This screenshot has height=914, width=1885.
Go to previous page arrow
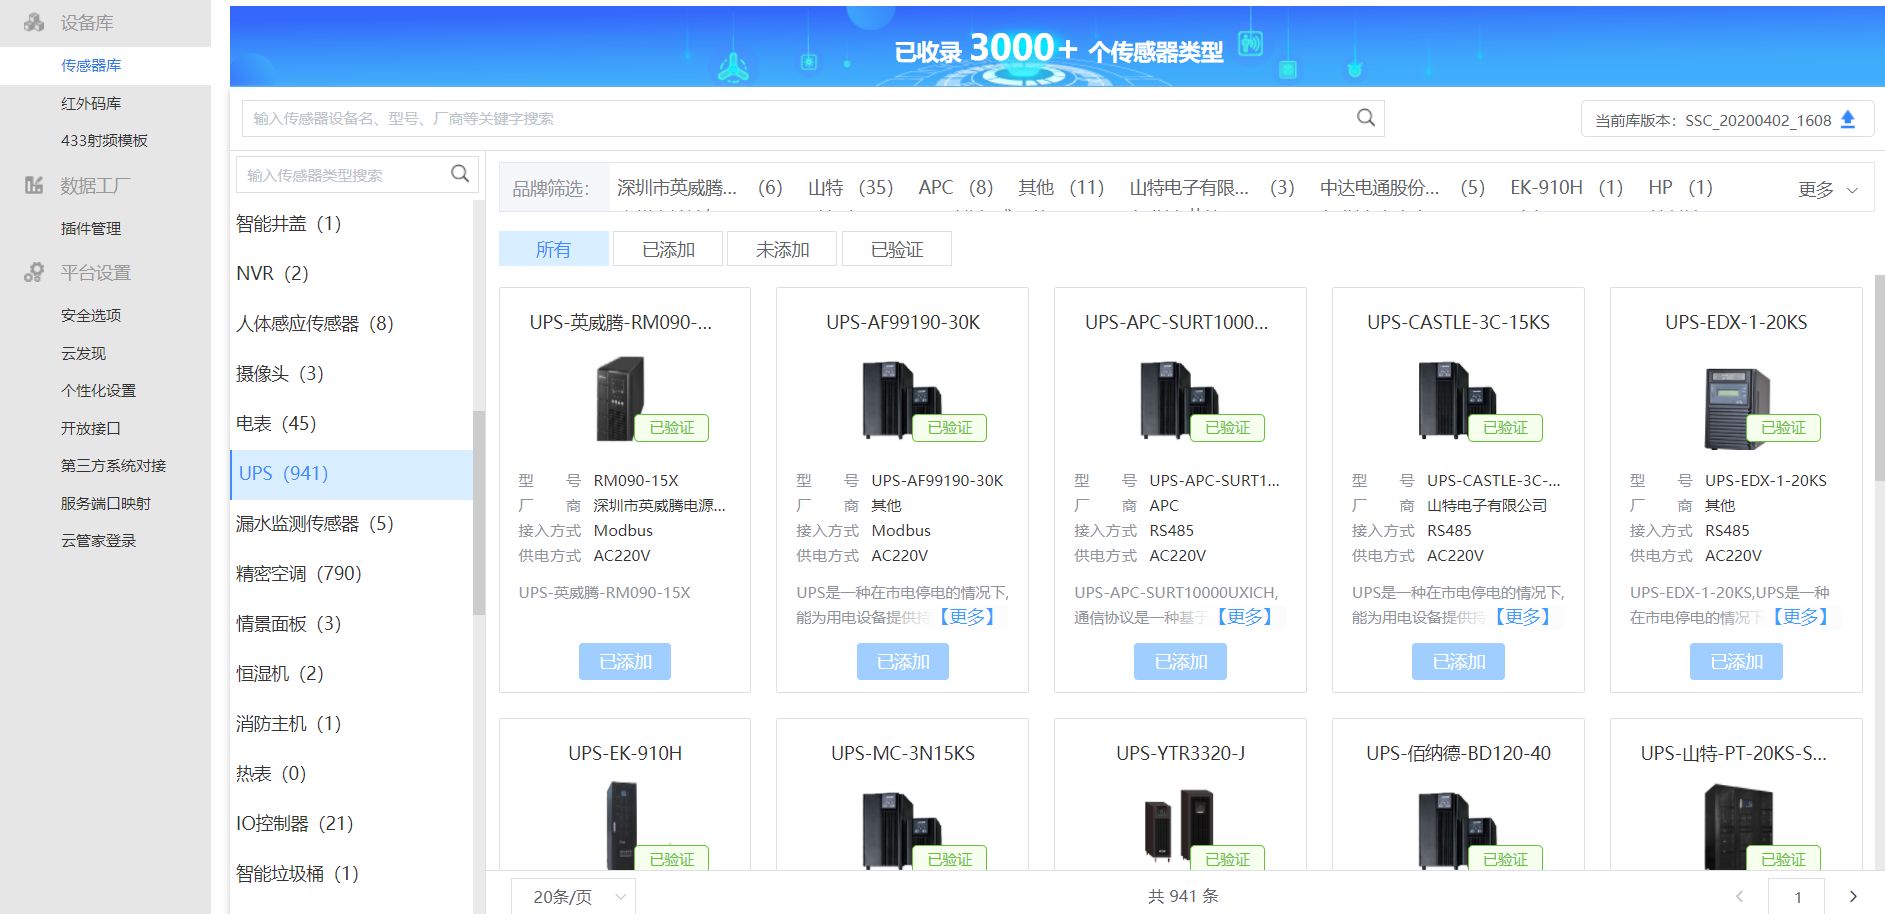tap(1740, 896)
